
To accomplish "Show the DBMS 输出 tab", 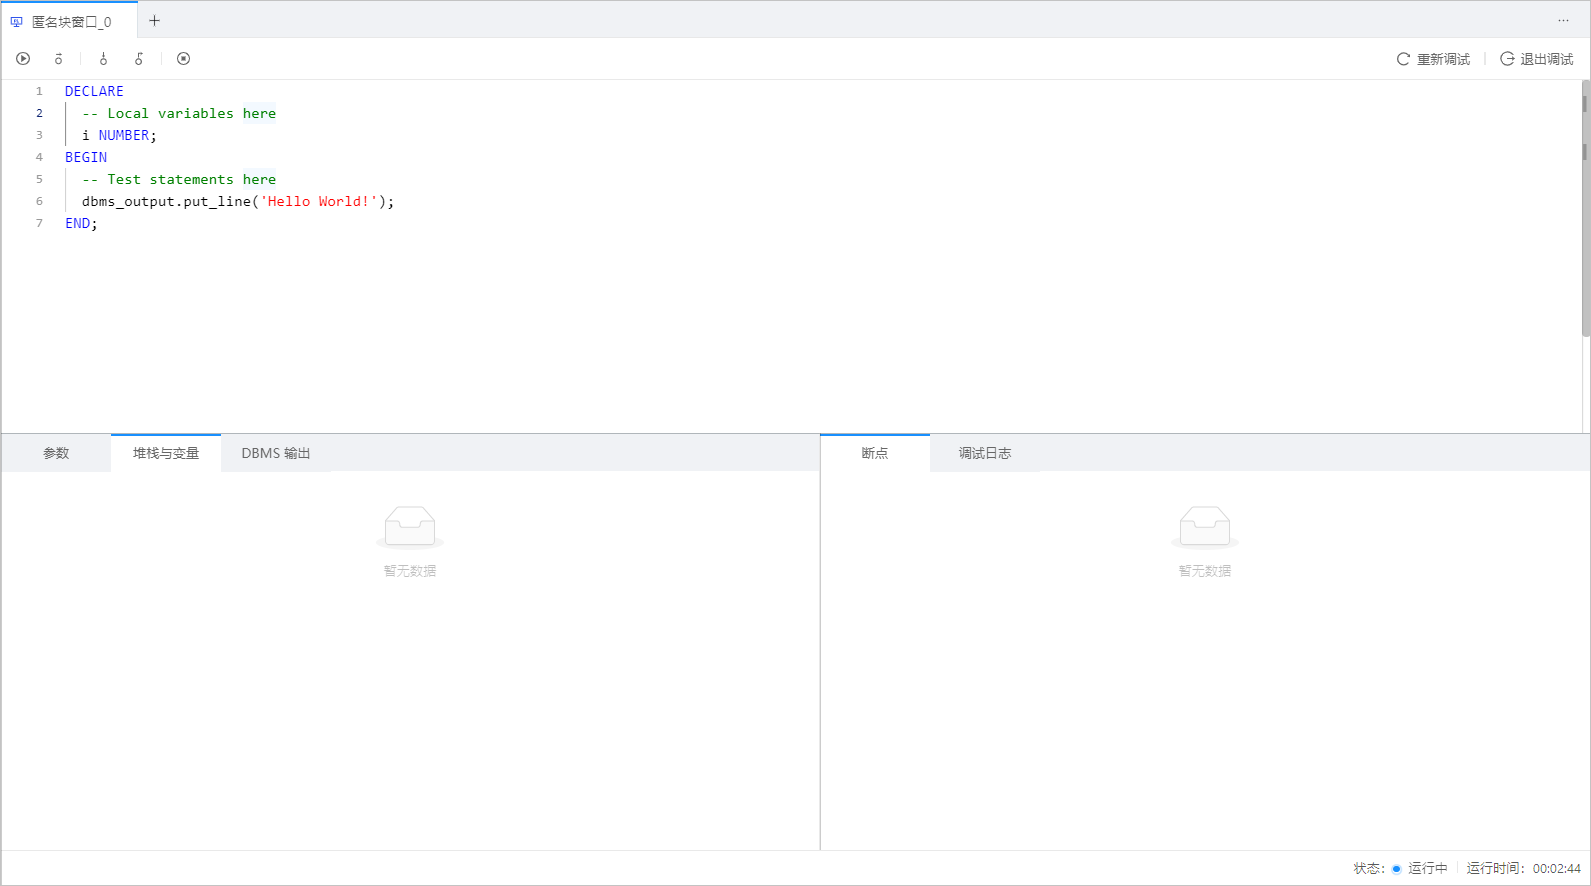I will tap(275, 453).
